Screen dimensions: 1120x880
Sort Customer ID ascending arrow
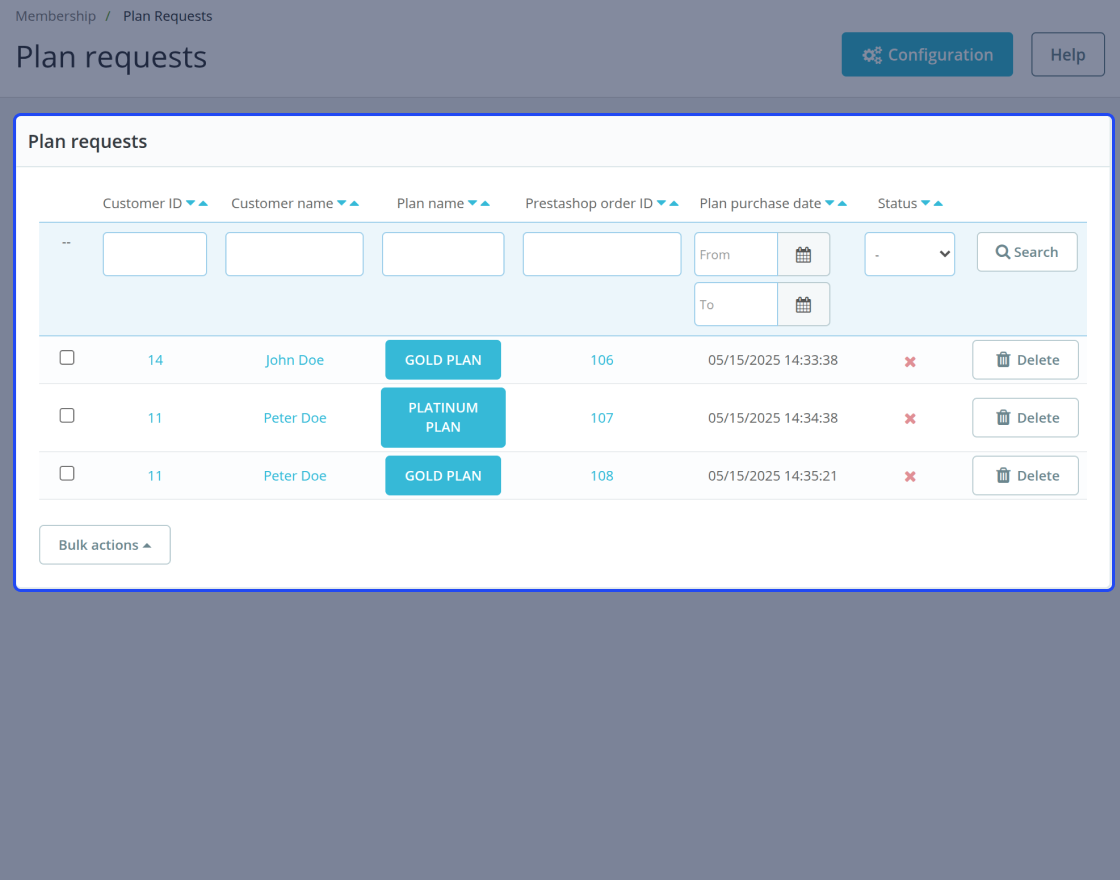(203, 204)
